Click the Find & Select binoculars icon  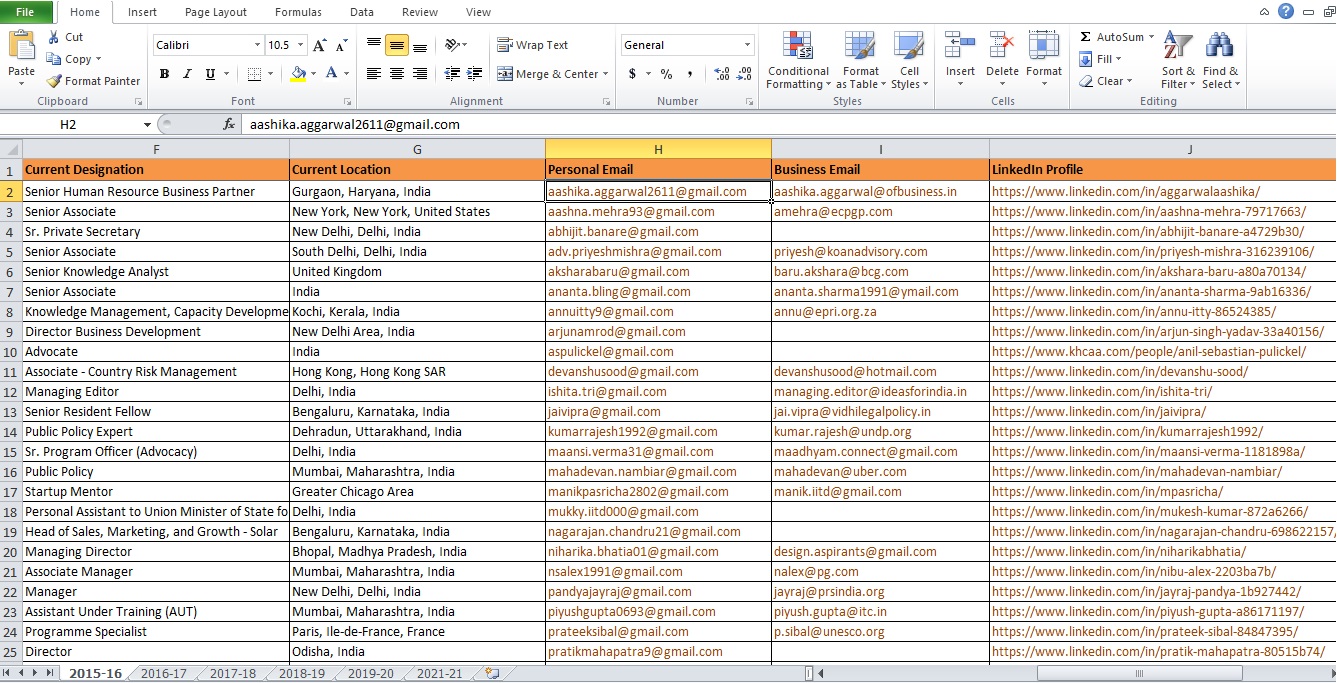pyautogui.click(x=1220, y=45)
